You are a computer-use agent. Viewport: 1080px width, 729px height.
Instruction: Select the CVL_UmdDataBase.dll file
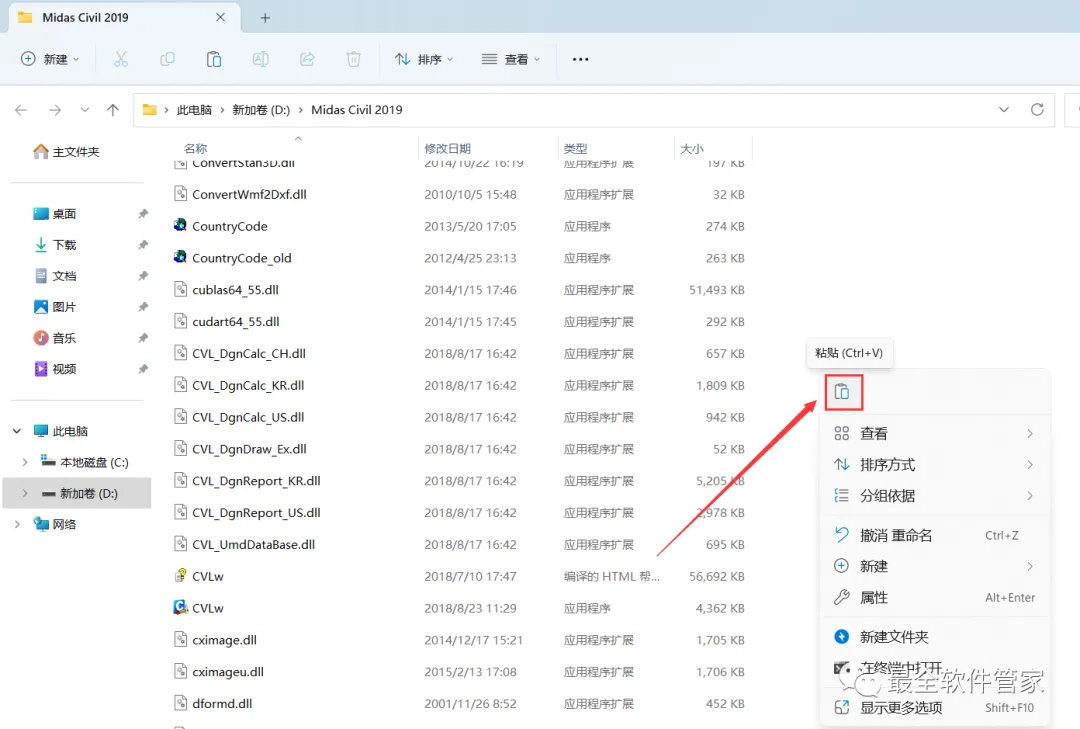click(x=245, y=544)
